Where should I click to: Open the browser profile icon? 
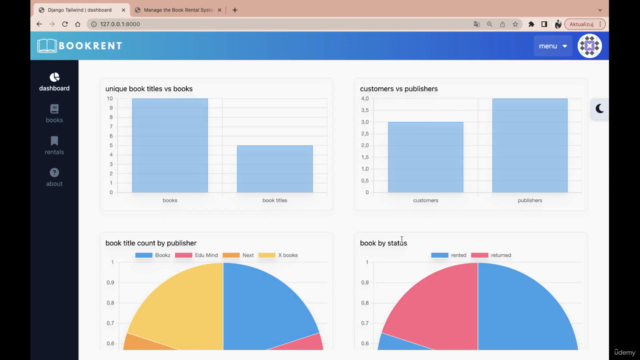558,24
